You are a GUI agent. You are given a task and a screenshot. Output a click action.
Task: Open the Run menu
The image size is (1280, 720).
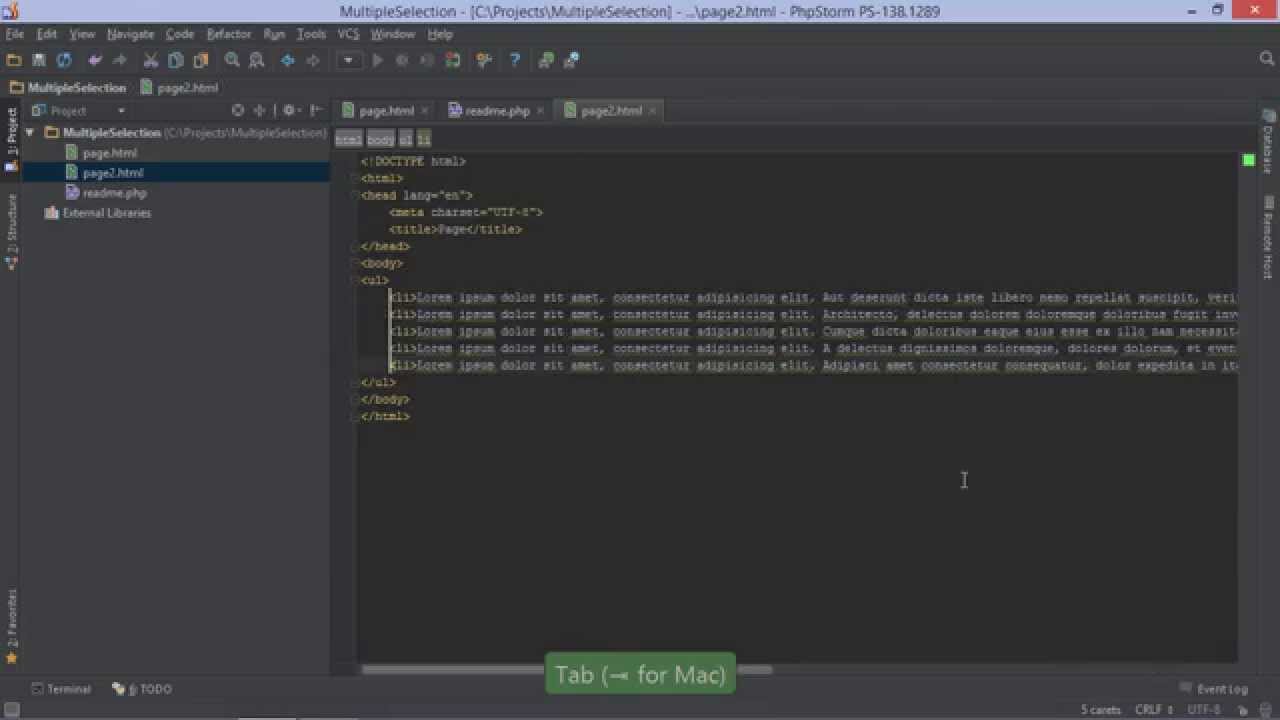[274, 34]
